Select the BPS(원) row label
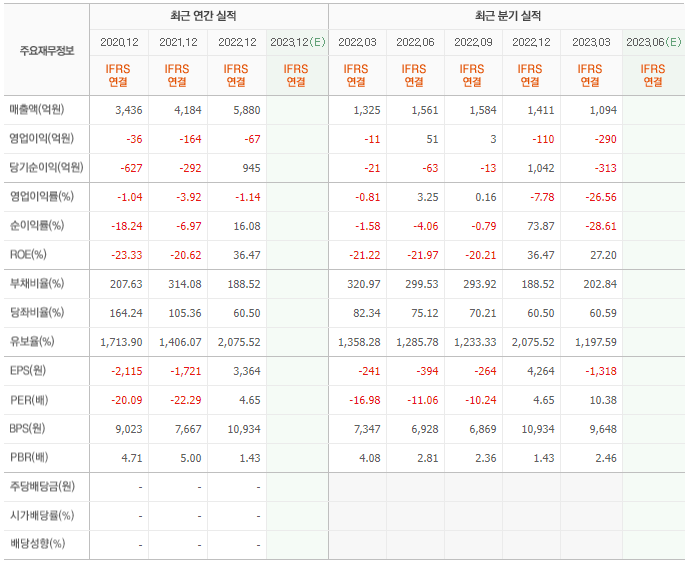Image resolution: width=689 pixels, height=563 pixels. pyautogui.click(x=27, y=429)
